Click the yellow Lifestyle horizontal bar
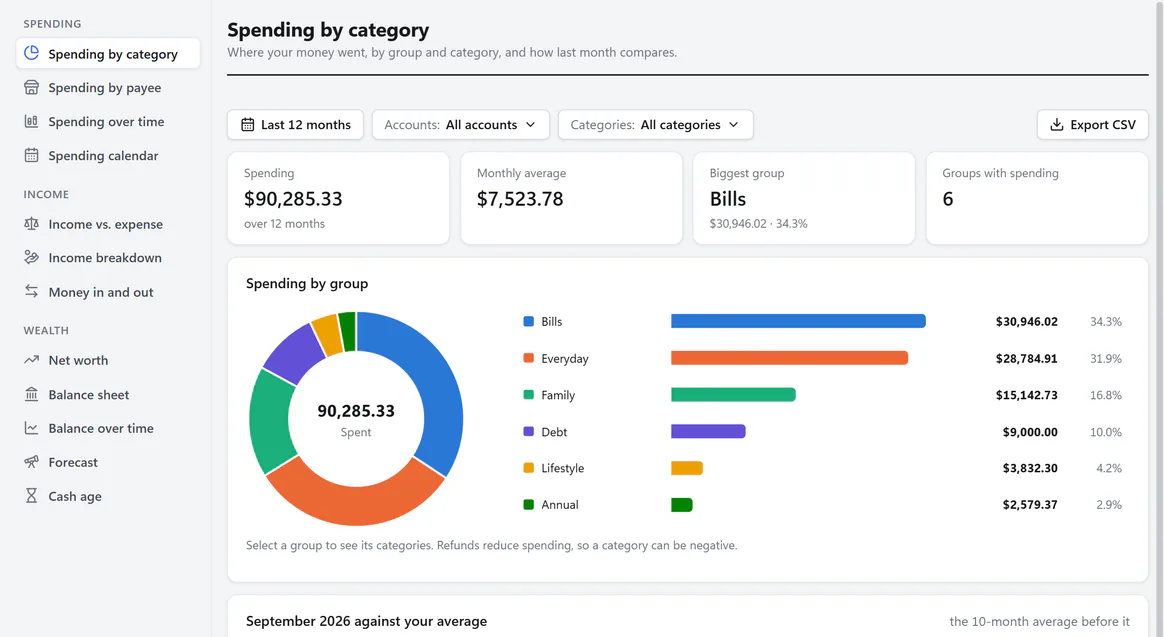Viewport: 1164px width, 637px height. (x=687, y=468)
